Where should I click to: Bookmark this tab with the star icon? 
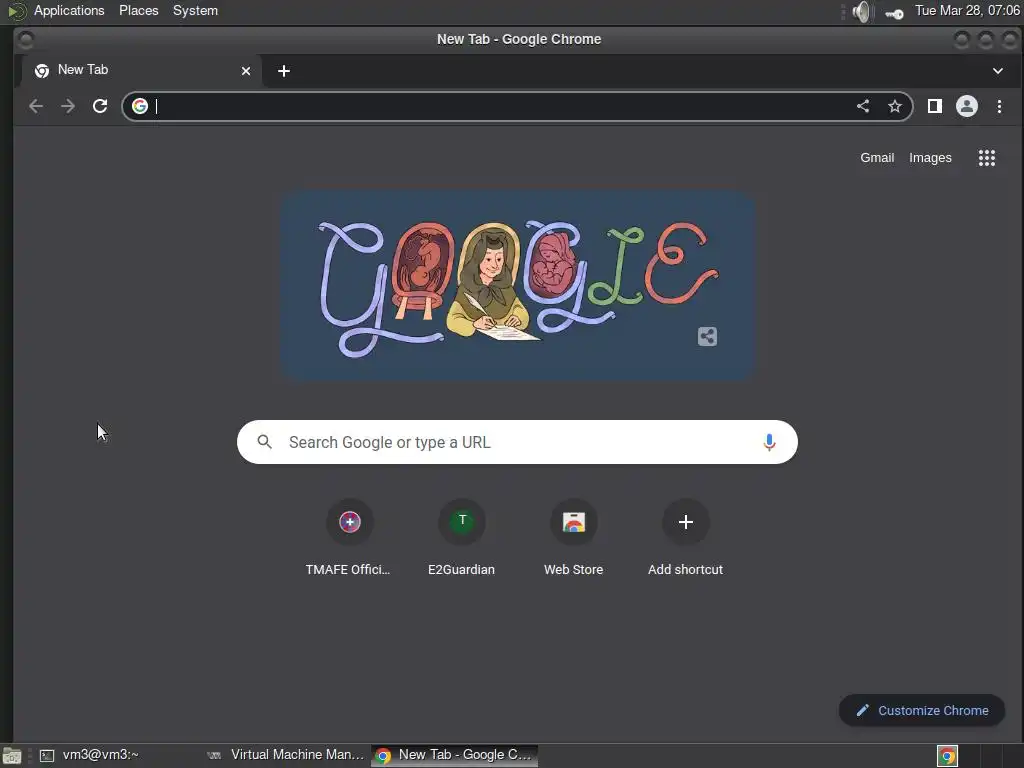point(895,106)
